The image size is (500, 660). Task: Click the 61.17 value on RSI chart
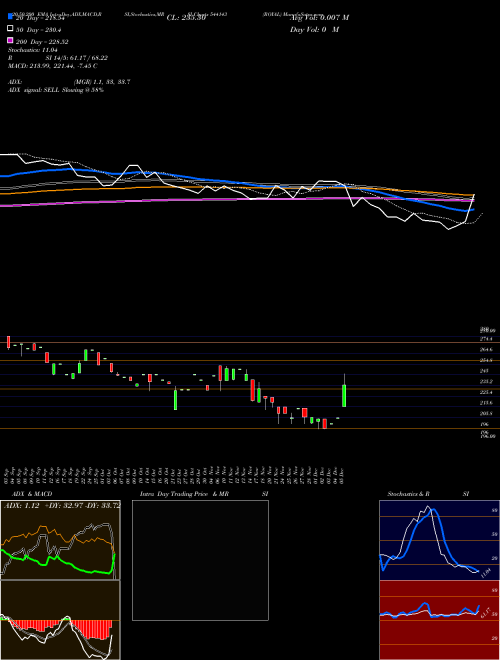click(x=486, y=612)
